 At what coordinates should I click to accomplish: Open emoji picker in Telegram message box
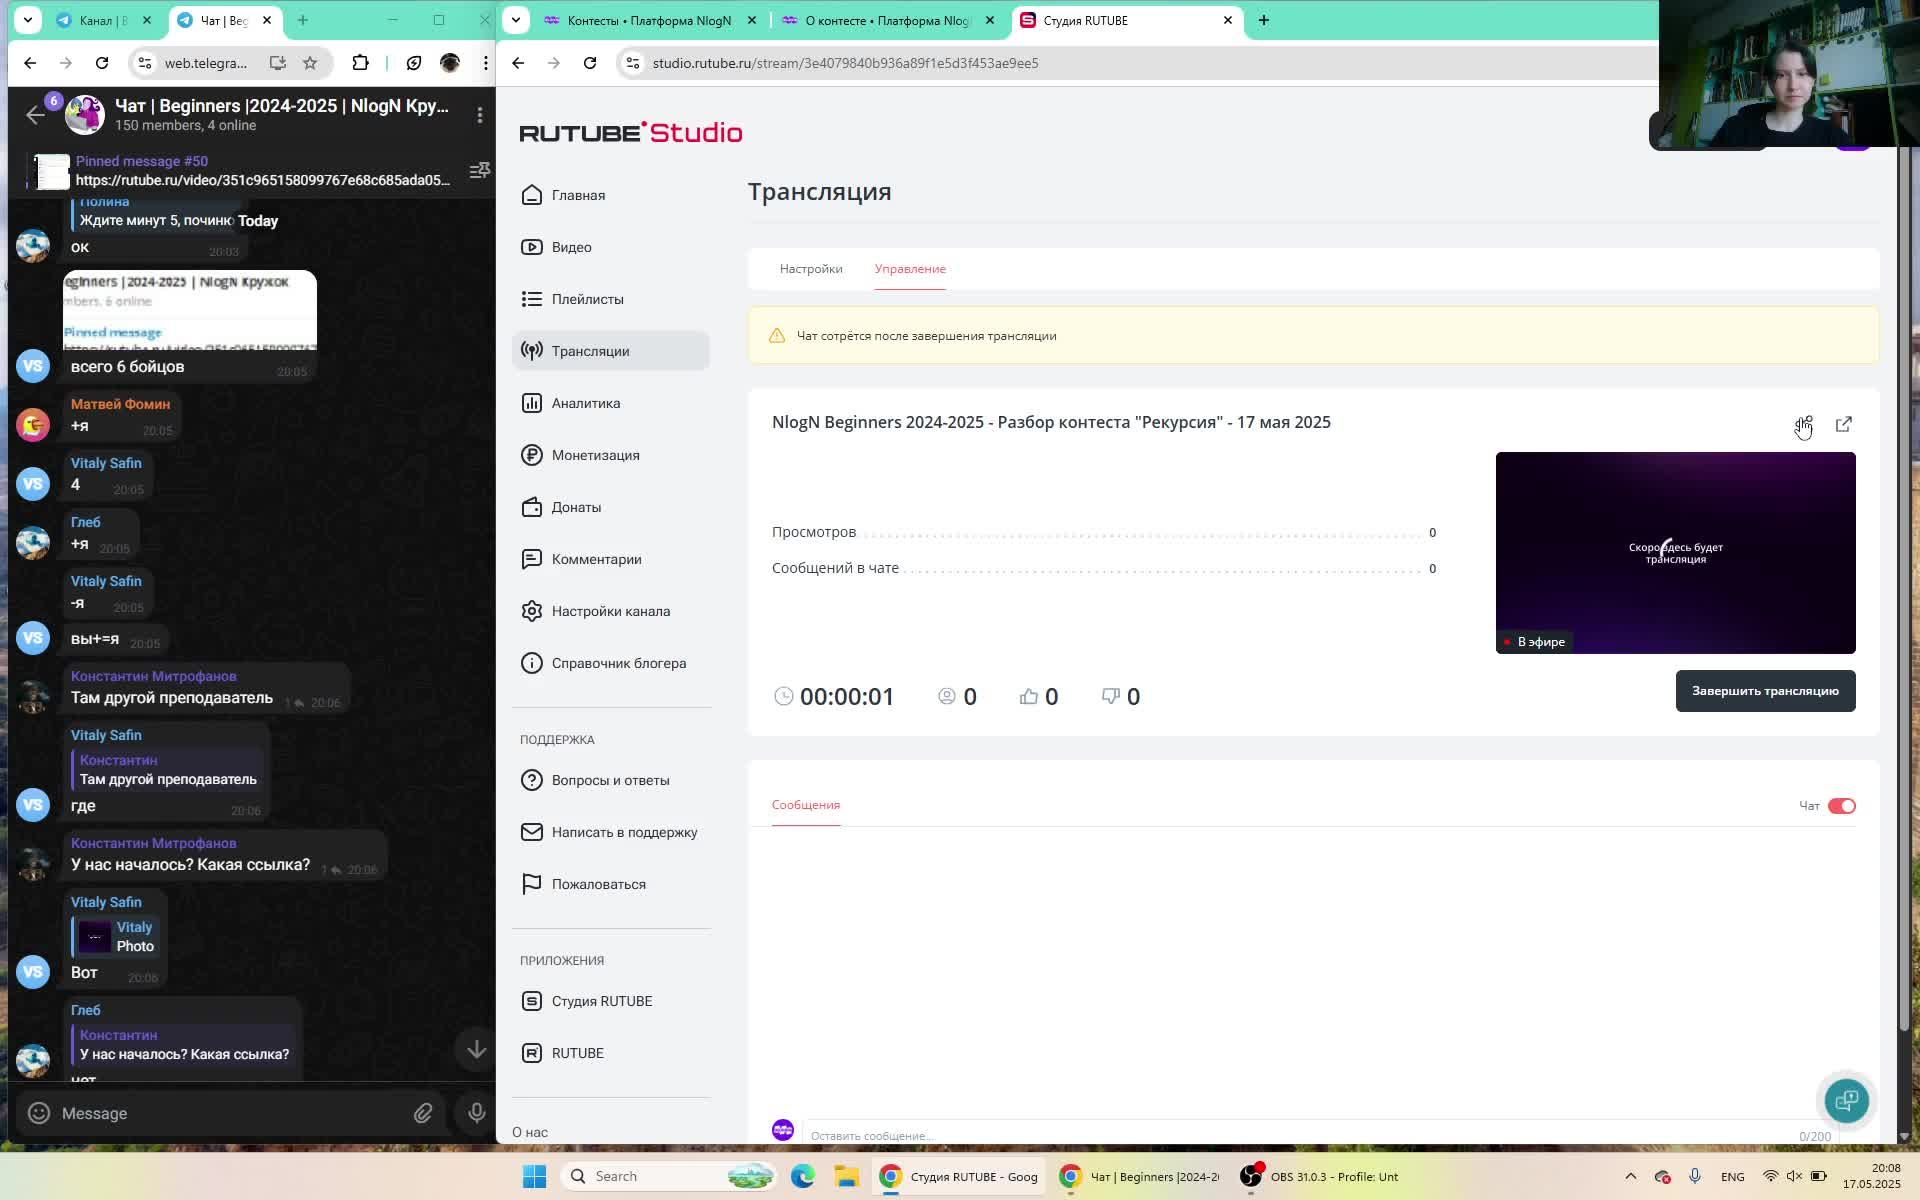(39, 1113)
